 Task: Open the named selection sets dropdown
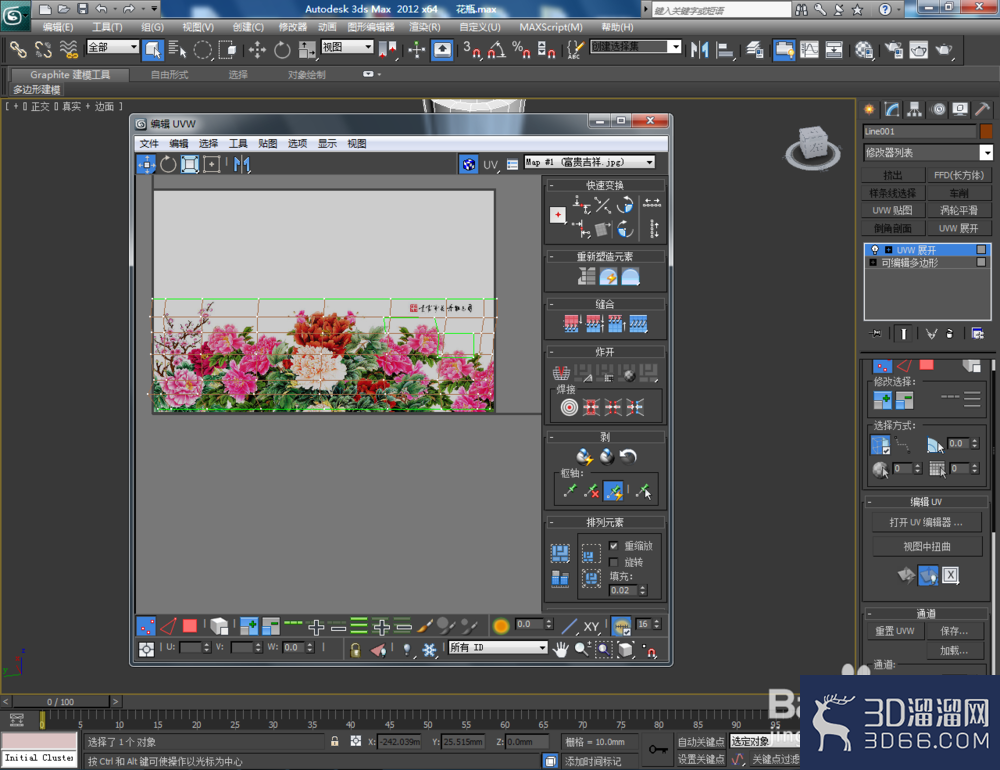point(636,47)
